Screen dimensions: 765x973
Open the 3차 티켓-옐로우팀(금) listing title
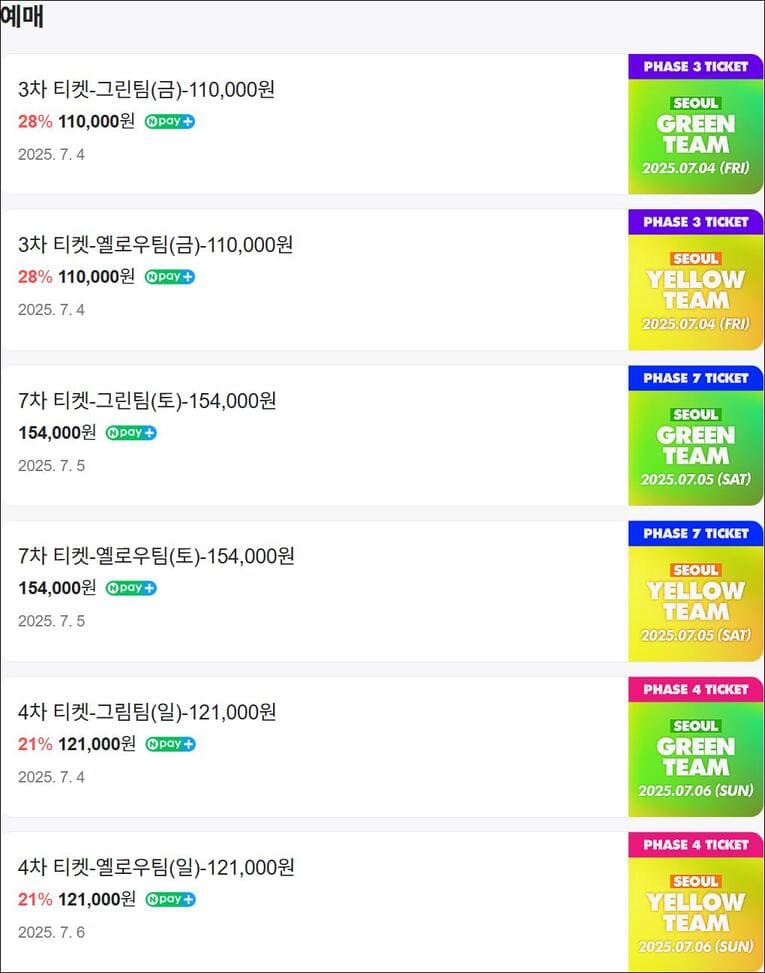click(155, 245)
